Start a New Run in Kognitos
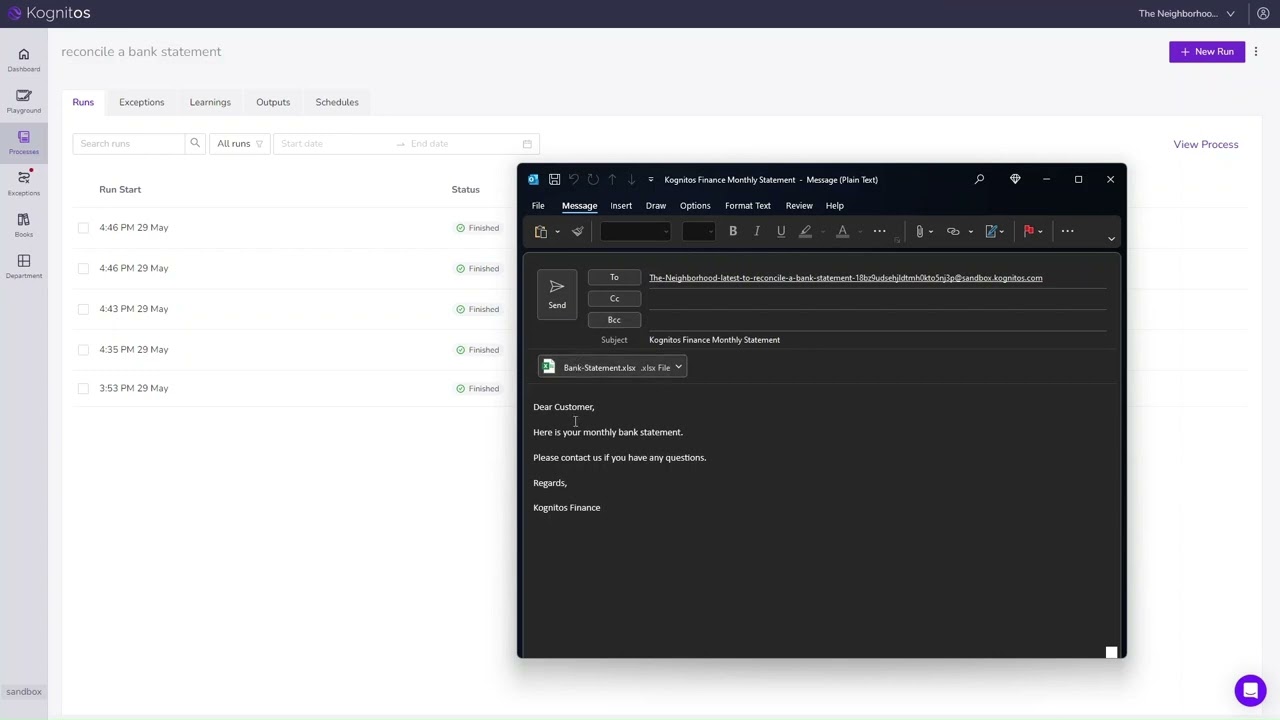Image resolution: width=1280 pixels, height=720 pixels. point(1207,52)
